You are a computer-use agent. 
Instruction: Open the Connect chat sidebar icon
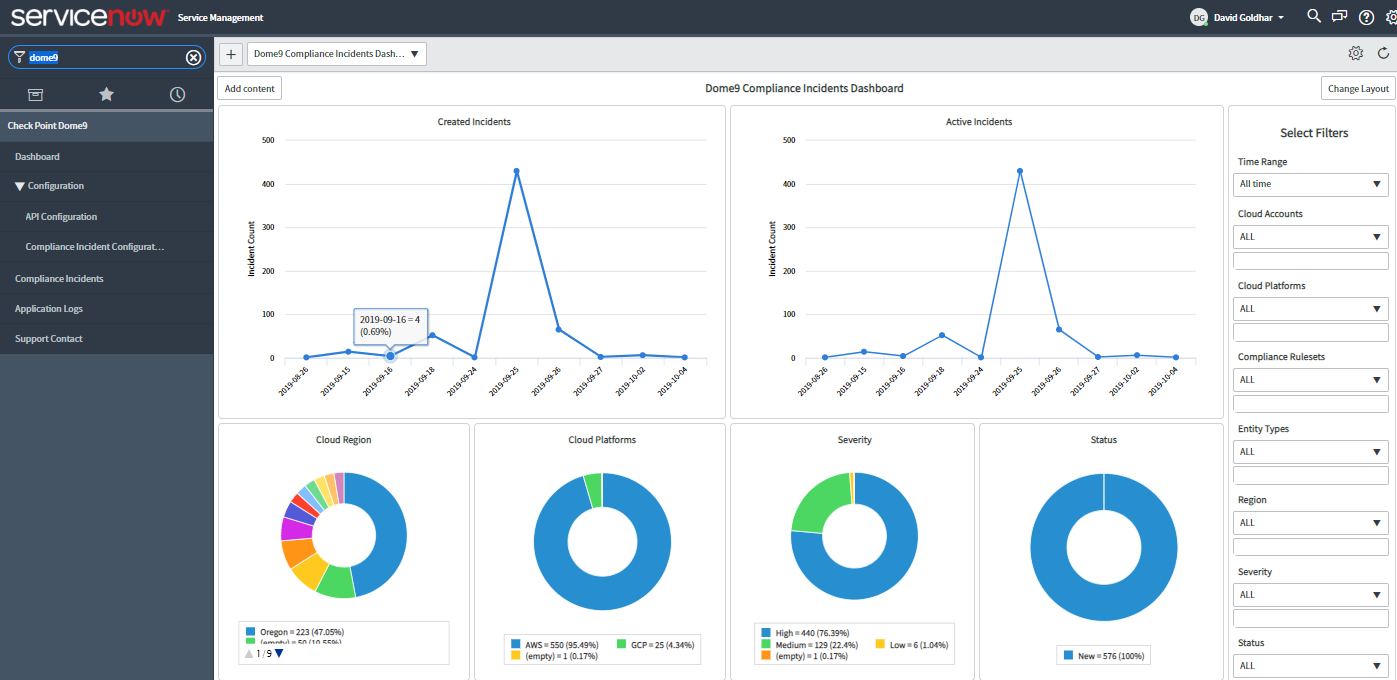(x=1340, y=16)
